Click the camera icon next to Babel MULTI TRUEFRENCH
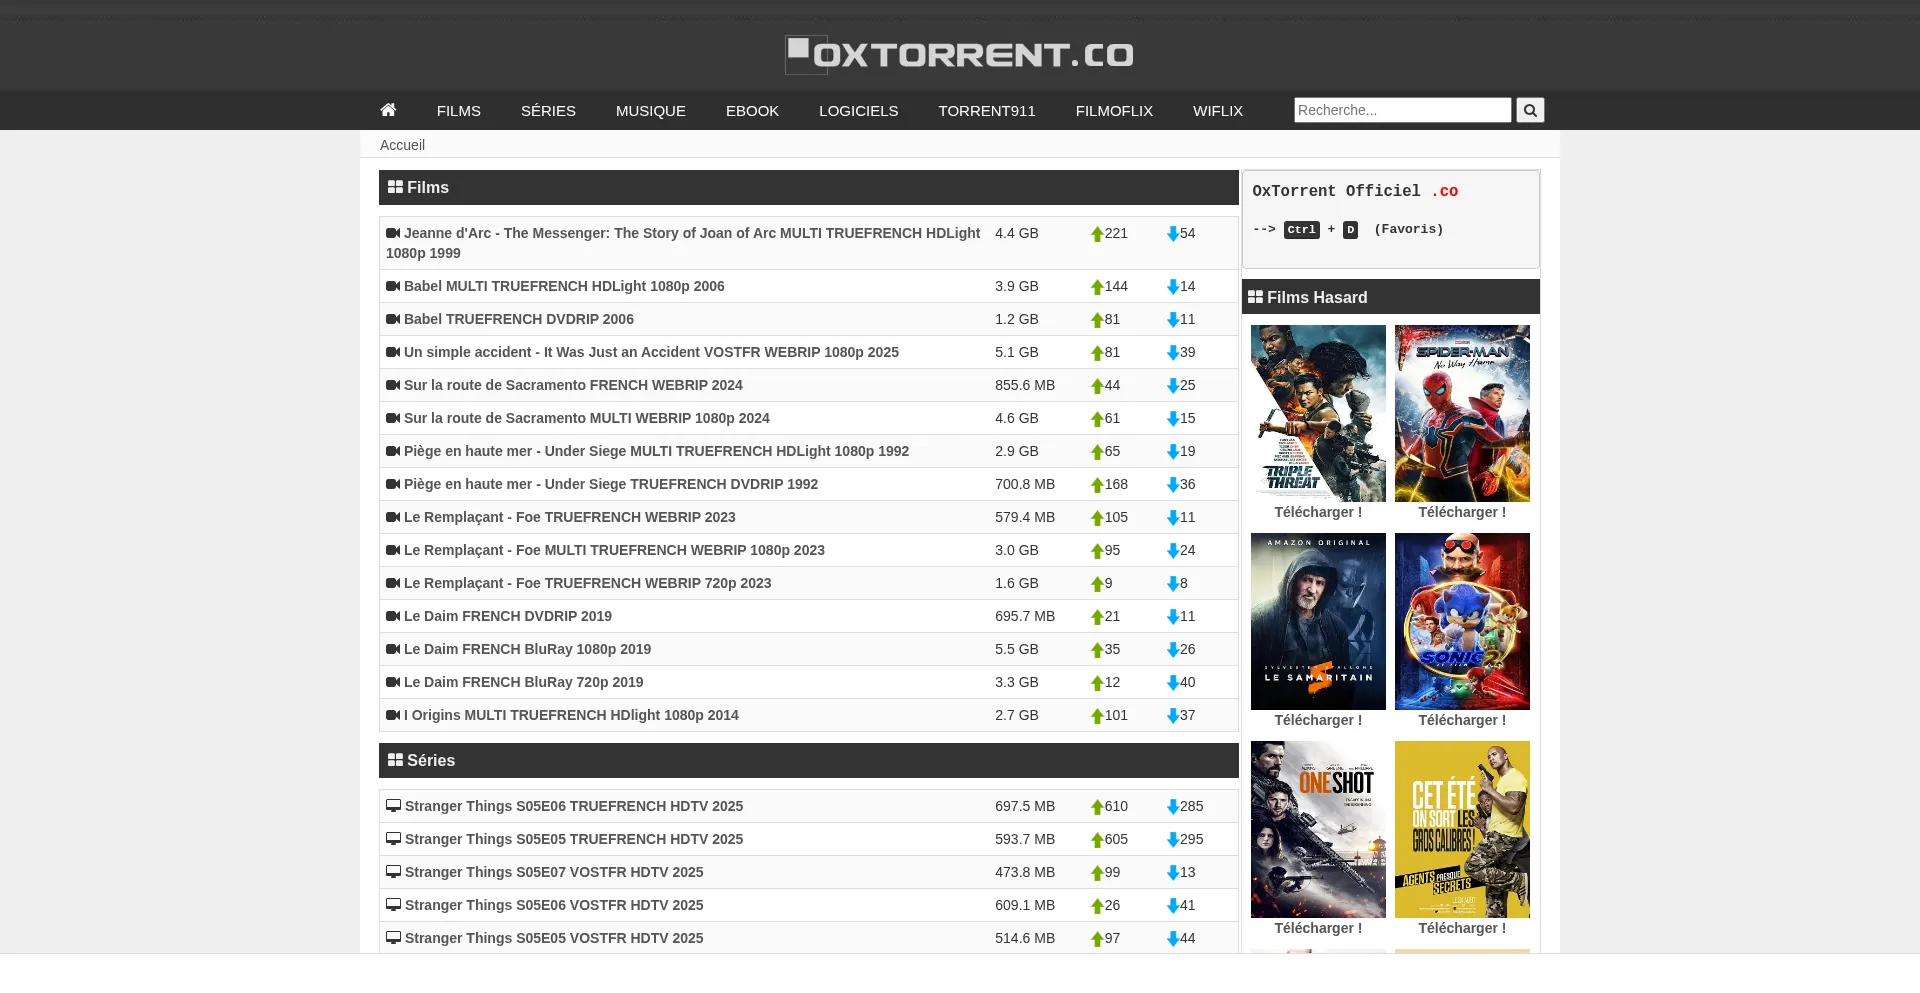The width and height of the screenshot is (1920, 993). click(393, 286)
